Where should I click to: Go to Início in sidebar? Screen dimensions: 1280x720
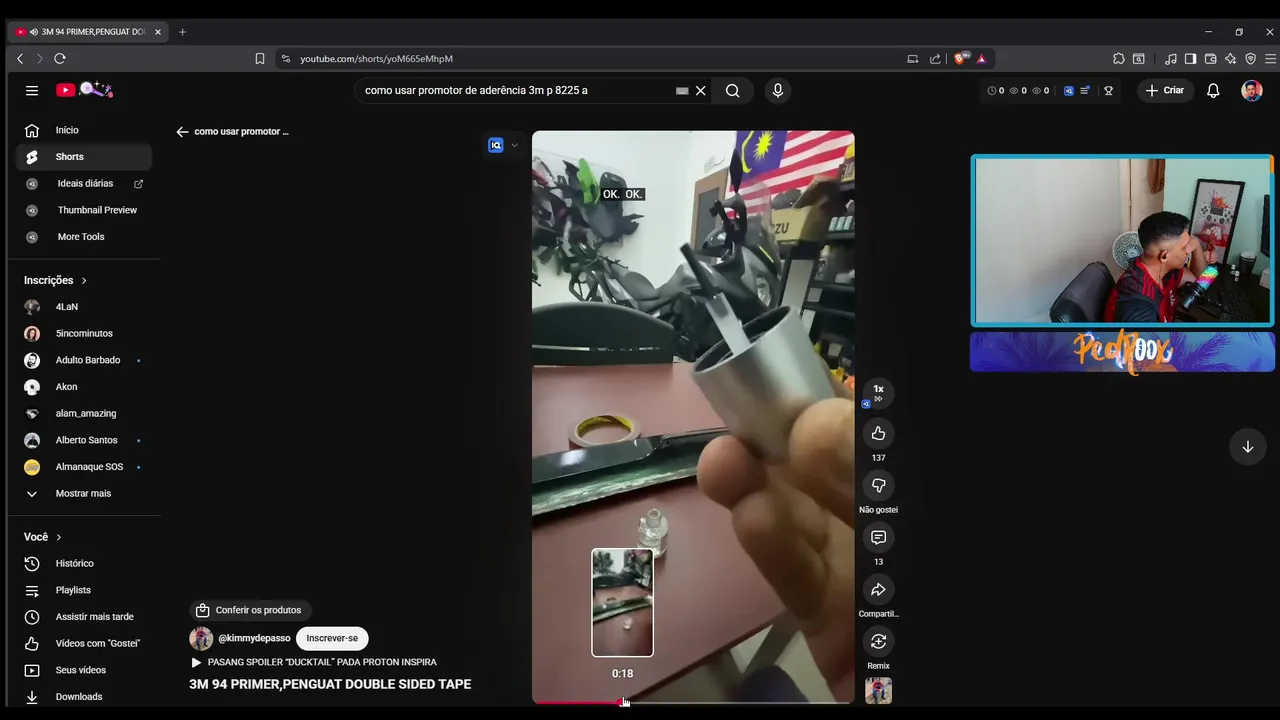click(x=84, y=130)
